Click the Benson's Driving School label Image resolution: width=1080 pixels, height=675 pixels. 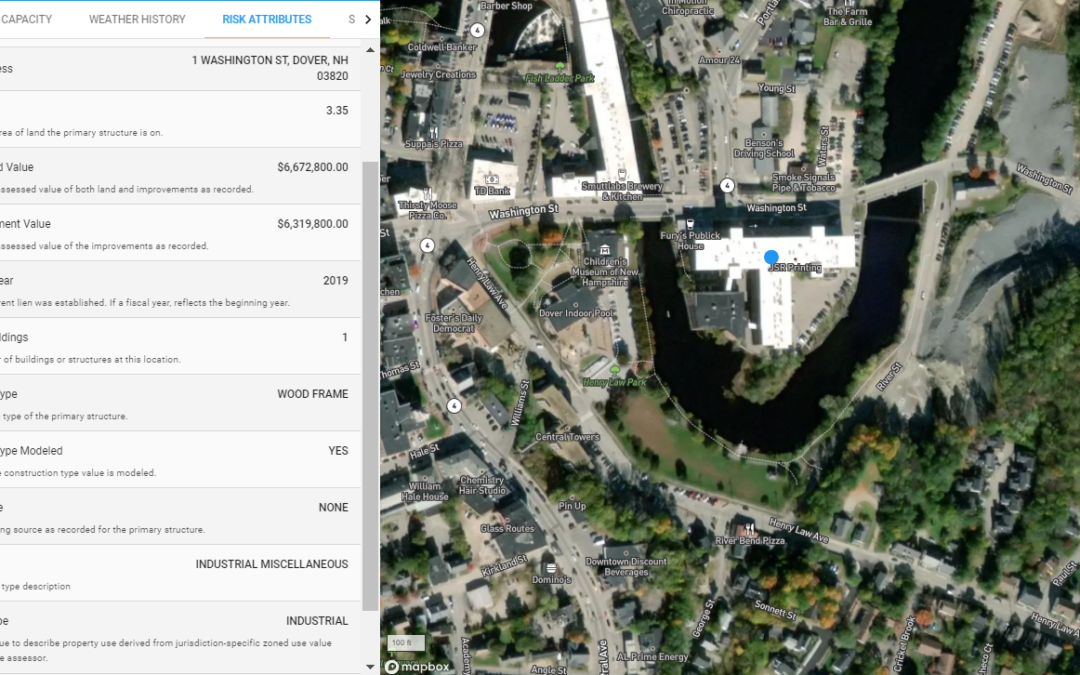tap(763, 148)
